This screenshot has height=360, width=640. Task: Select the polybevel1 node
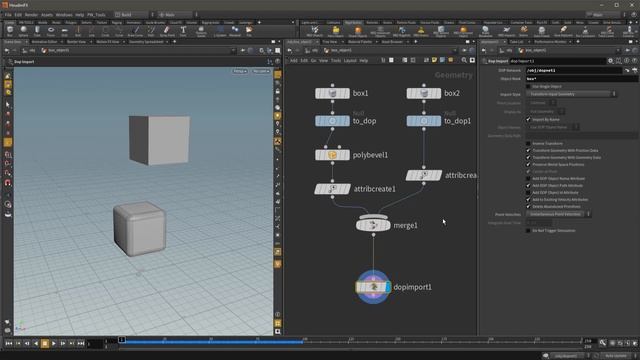coord(332,155)
